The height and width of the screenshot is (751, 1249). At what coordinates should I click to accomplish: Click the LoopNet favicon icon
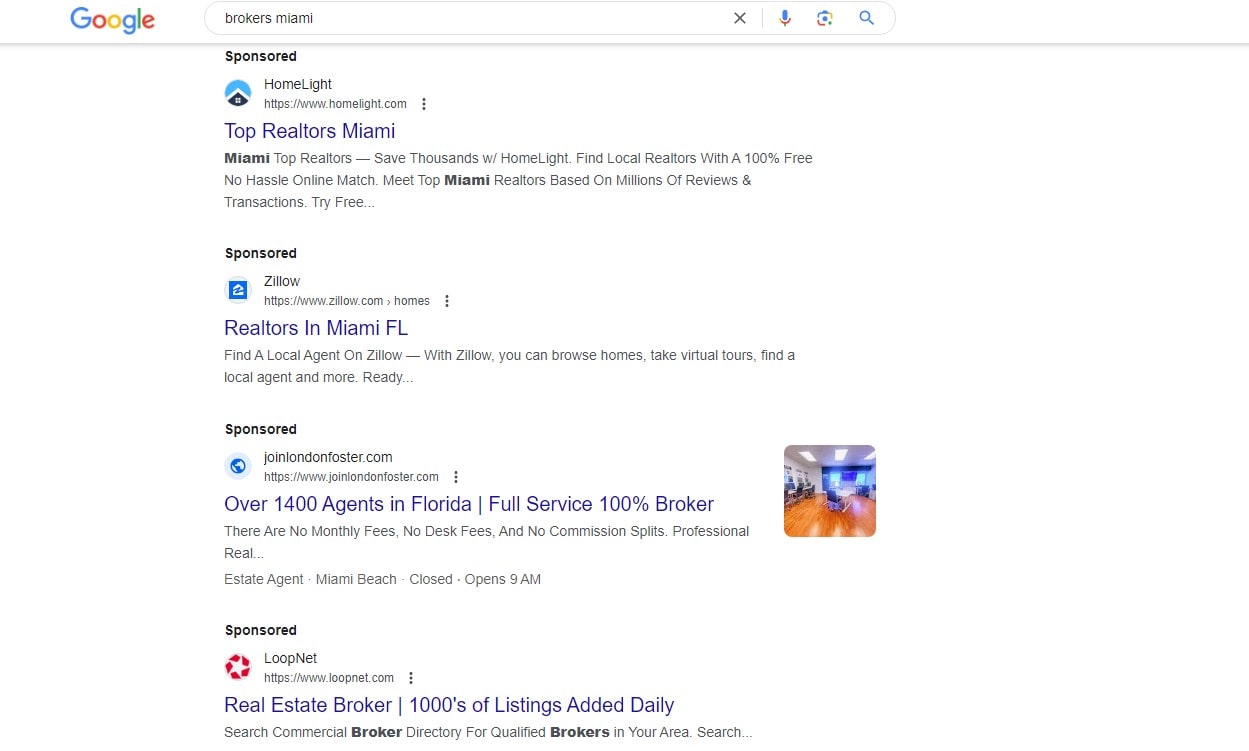tap(238, 668)
